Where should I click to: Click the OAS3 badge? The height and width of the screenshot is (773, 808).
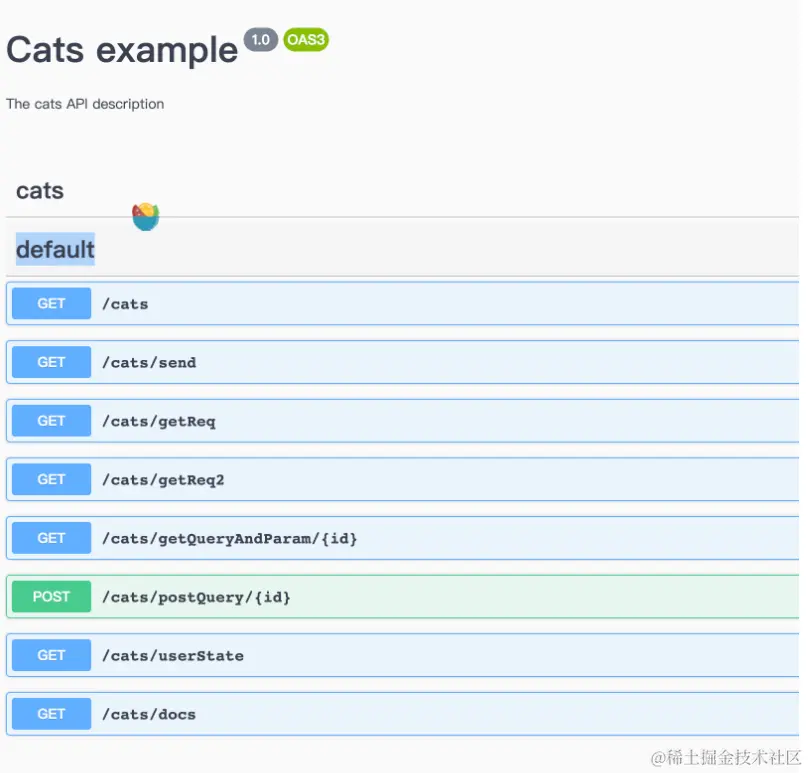tap(306, 40)
